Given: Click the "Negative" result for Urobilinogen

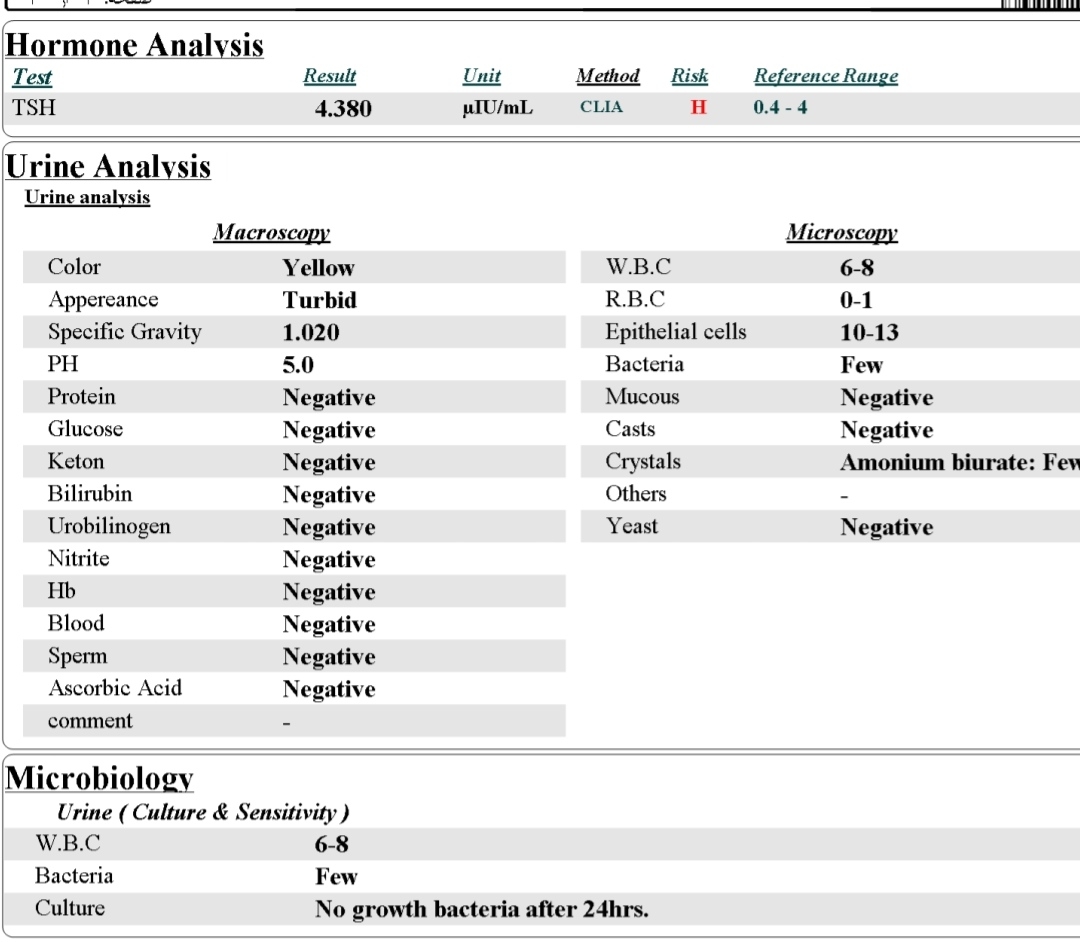Looking at the screenshot, I should (329, 527).
